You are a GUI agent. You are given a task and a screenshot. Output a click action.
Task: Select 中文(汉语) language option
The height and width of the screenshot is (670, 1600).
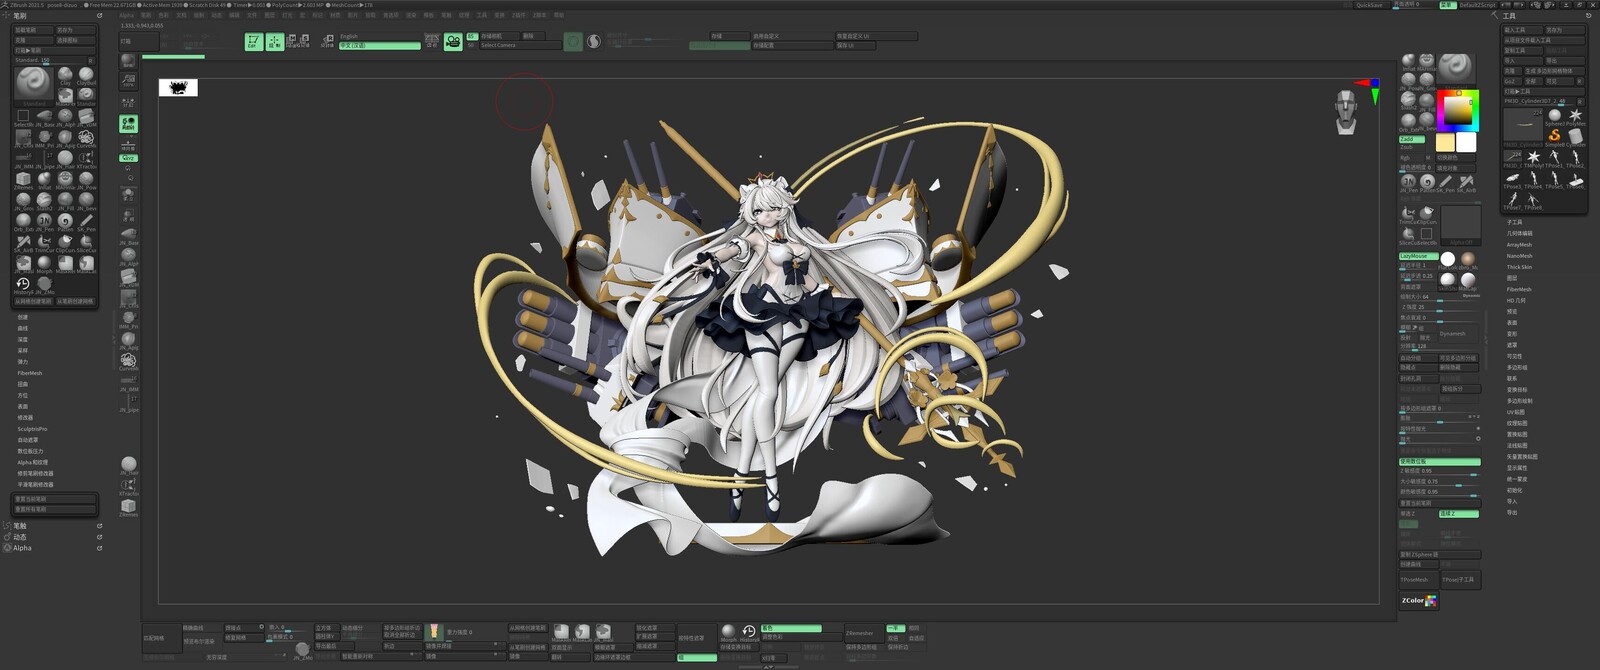(x=379, y=45)
